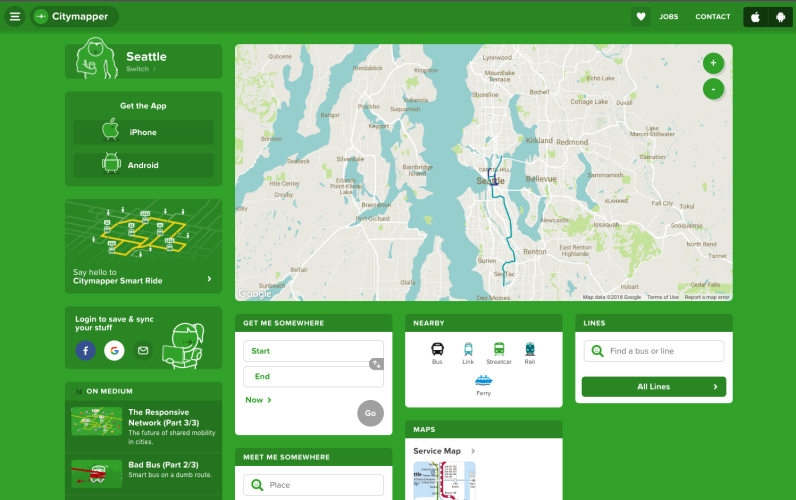Login with email envelope icon

[143, 350]
